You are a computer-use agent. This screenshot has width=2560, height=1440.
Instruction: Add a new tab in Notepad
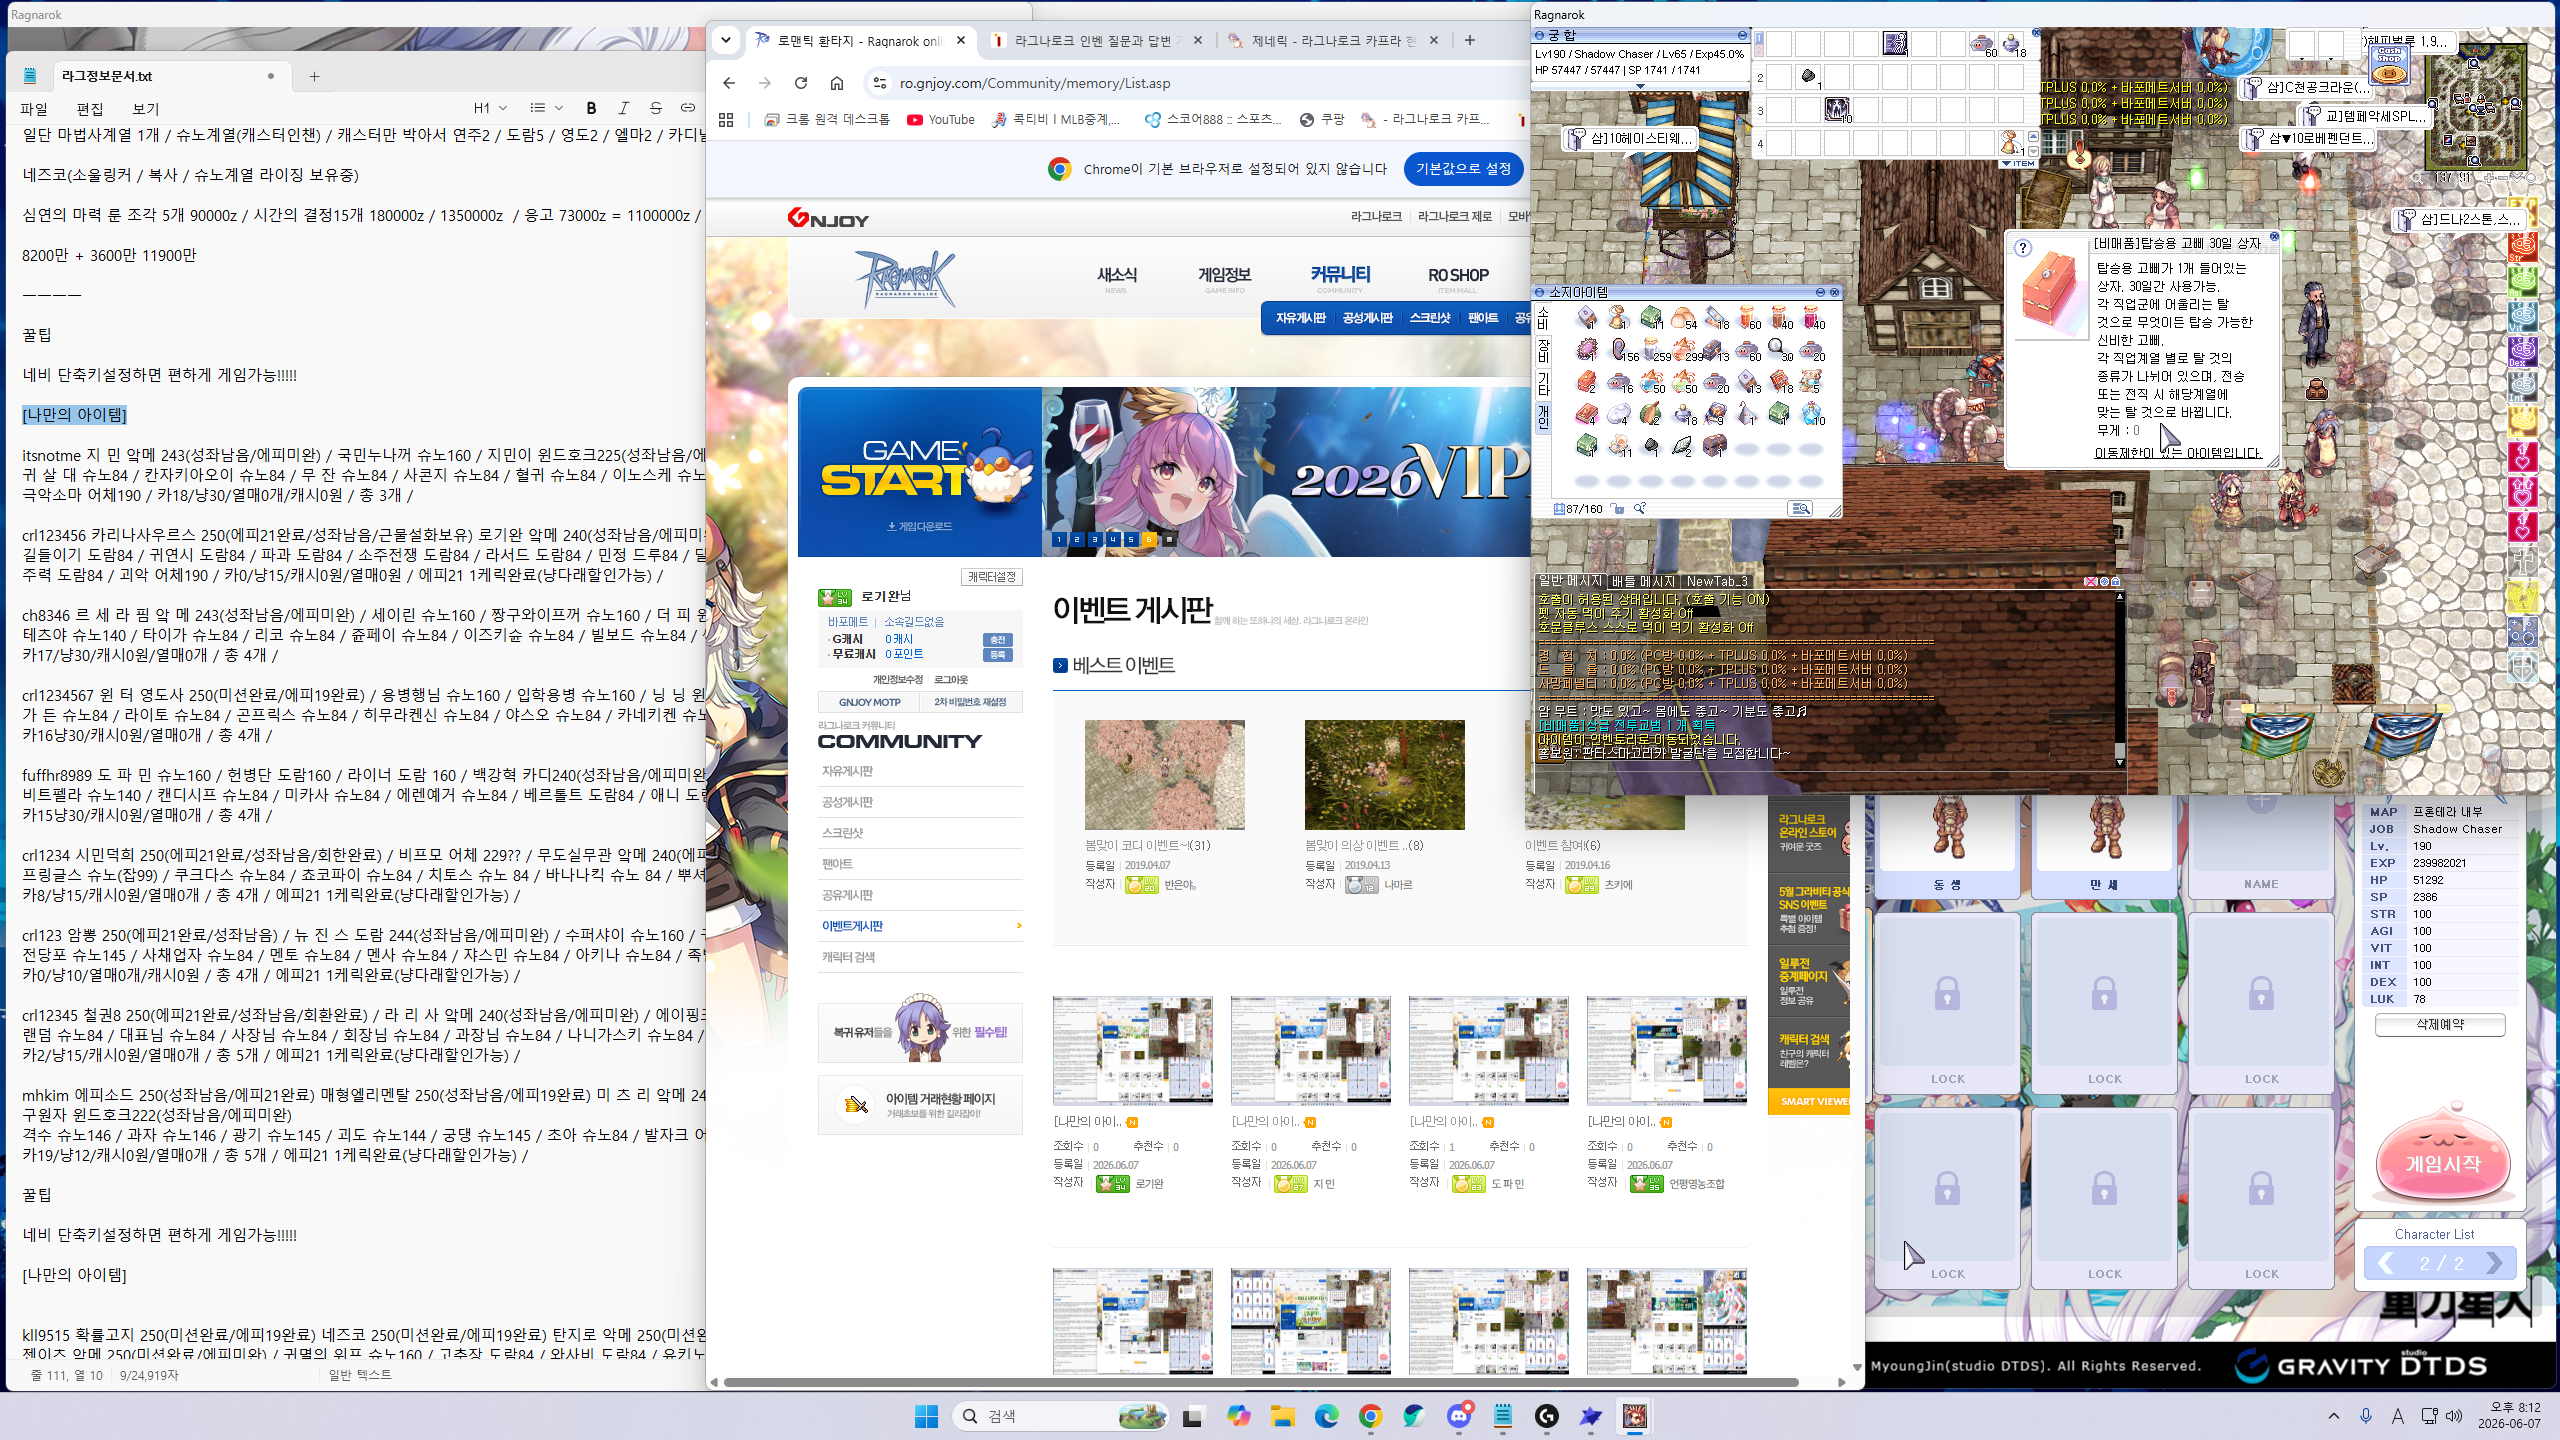[x=314, y=76]
